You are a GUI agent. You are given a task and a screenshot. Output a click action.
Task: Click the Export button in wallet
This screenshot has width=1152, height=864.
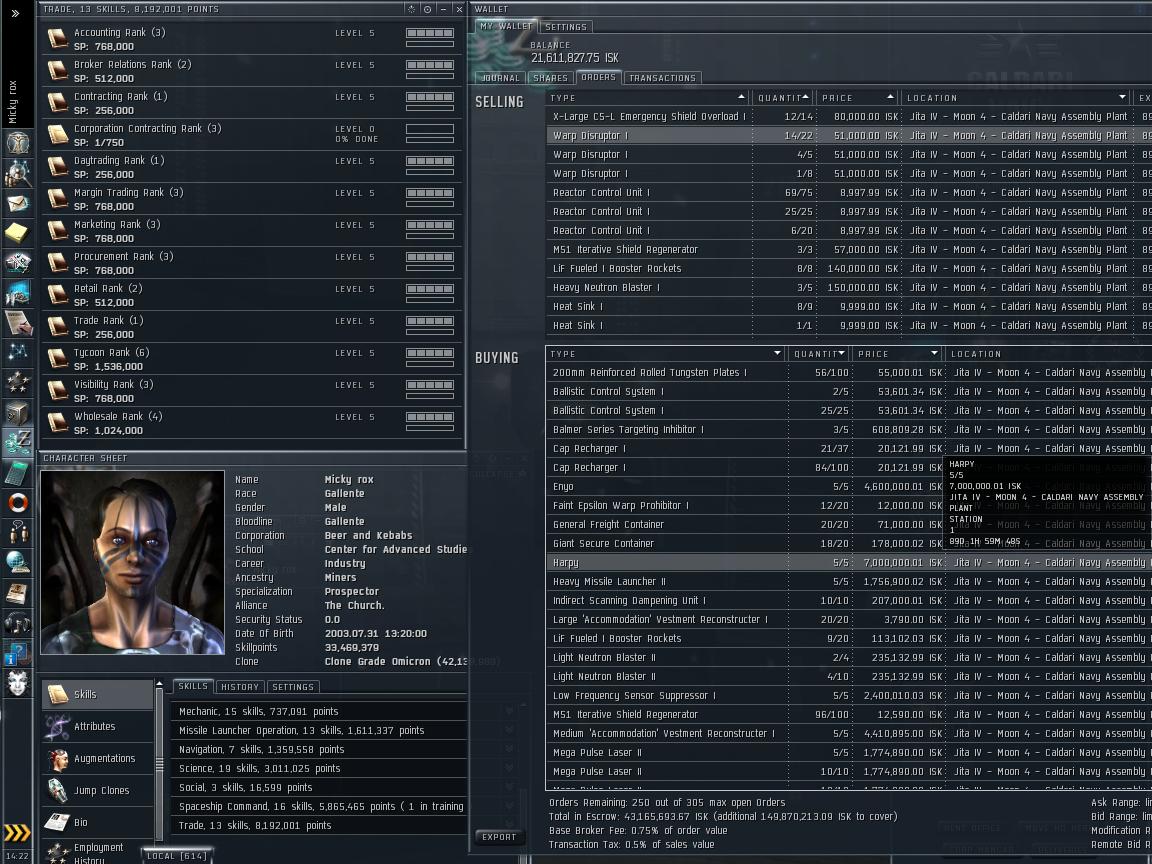499,837
